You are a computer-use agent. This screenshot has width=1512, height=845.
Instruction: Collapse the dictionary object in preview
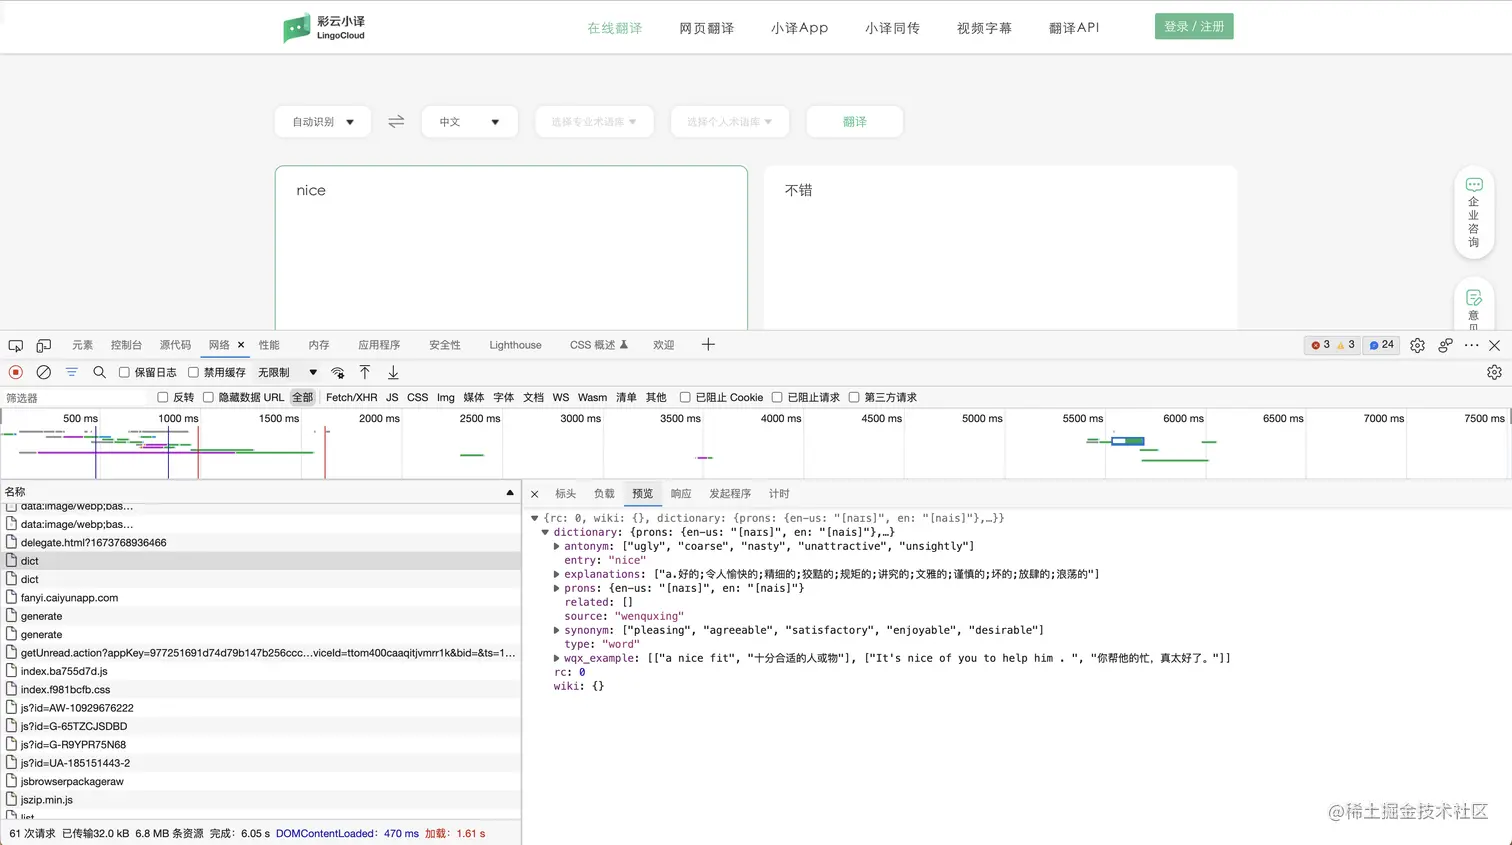tap(545, 532)
